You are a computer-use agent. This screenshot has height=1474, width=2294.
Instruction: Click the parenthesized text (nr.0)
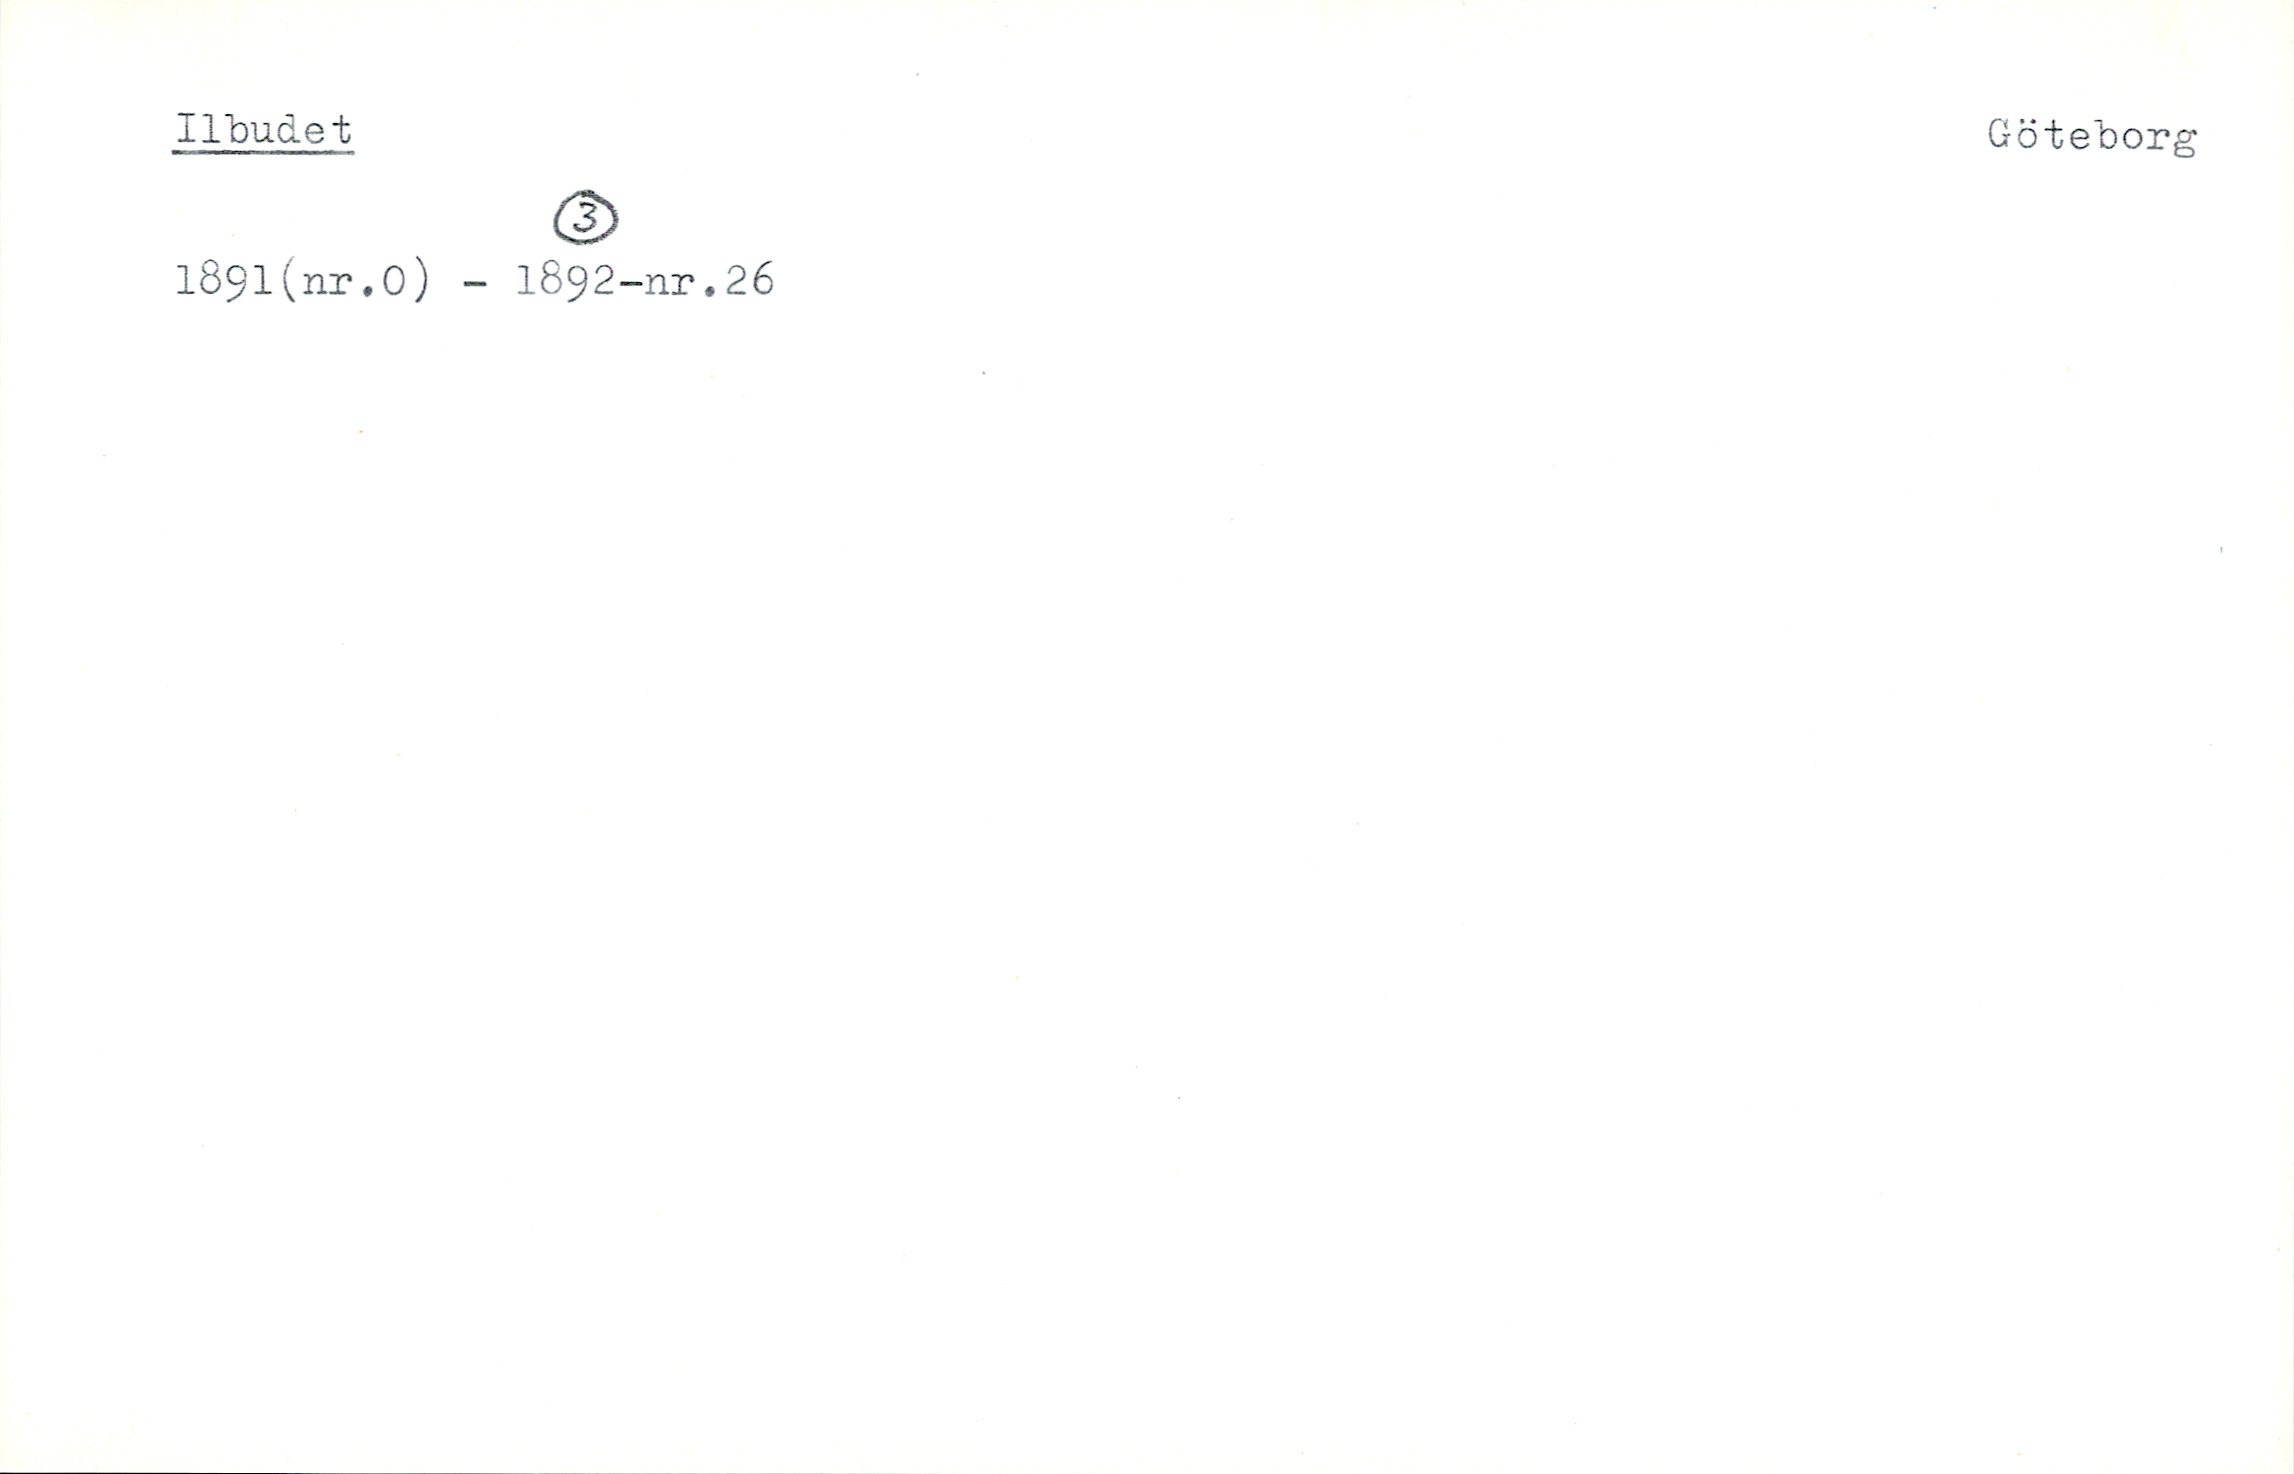(x=354, y=282)
